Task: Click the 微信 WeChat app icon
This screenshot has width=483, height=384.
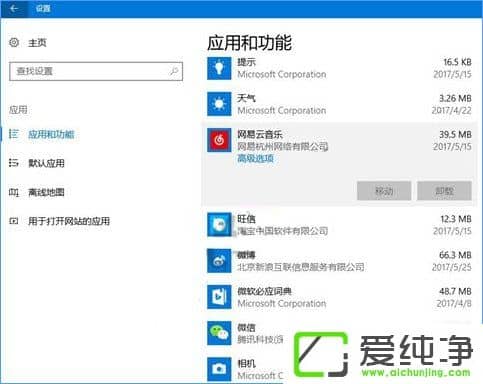Action: pos(219,333)
